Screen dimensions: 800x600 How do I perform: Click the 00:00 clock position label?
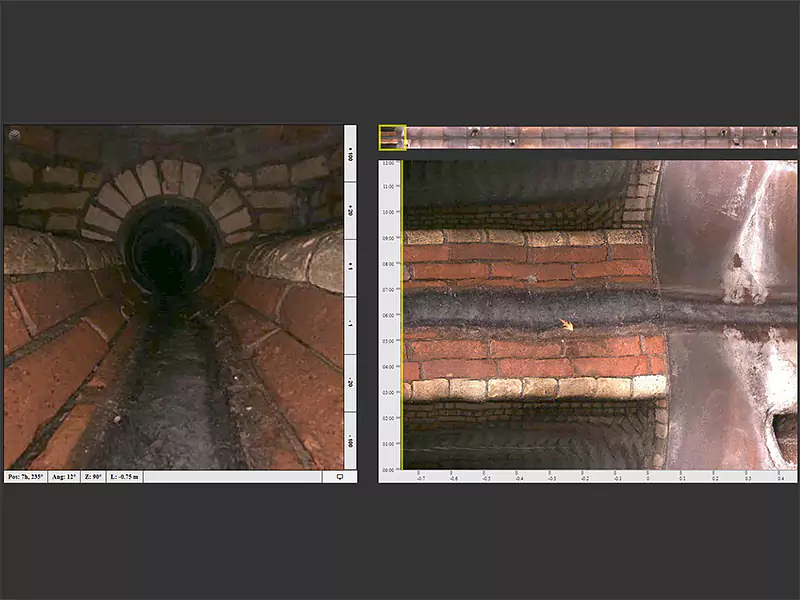coord(388,469)
